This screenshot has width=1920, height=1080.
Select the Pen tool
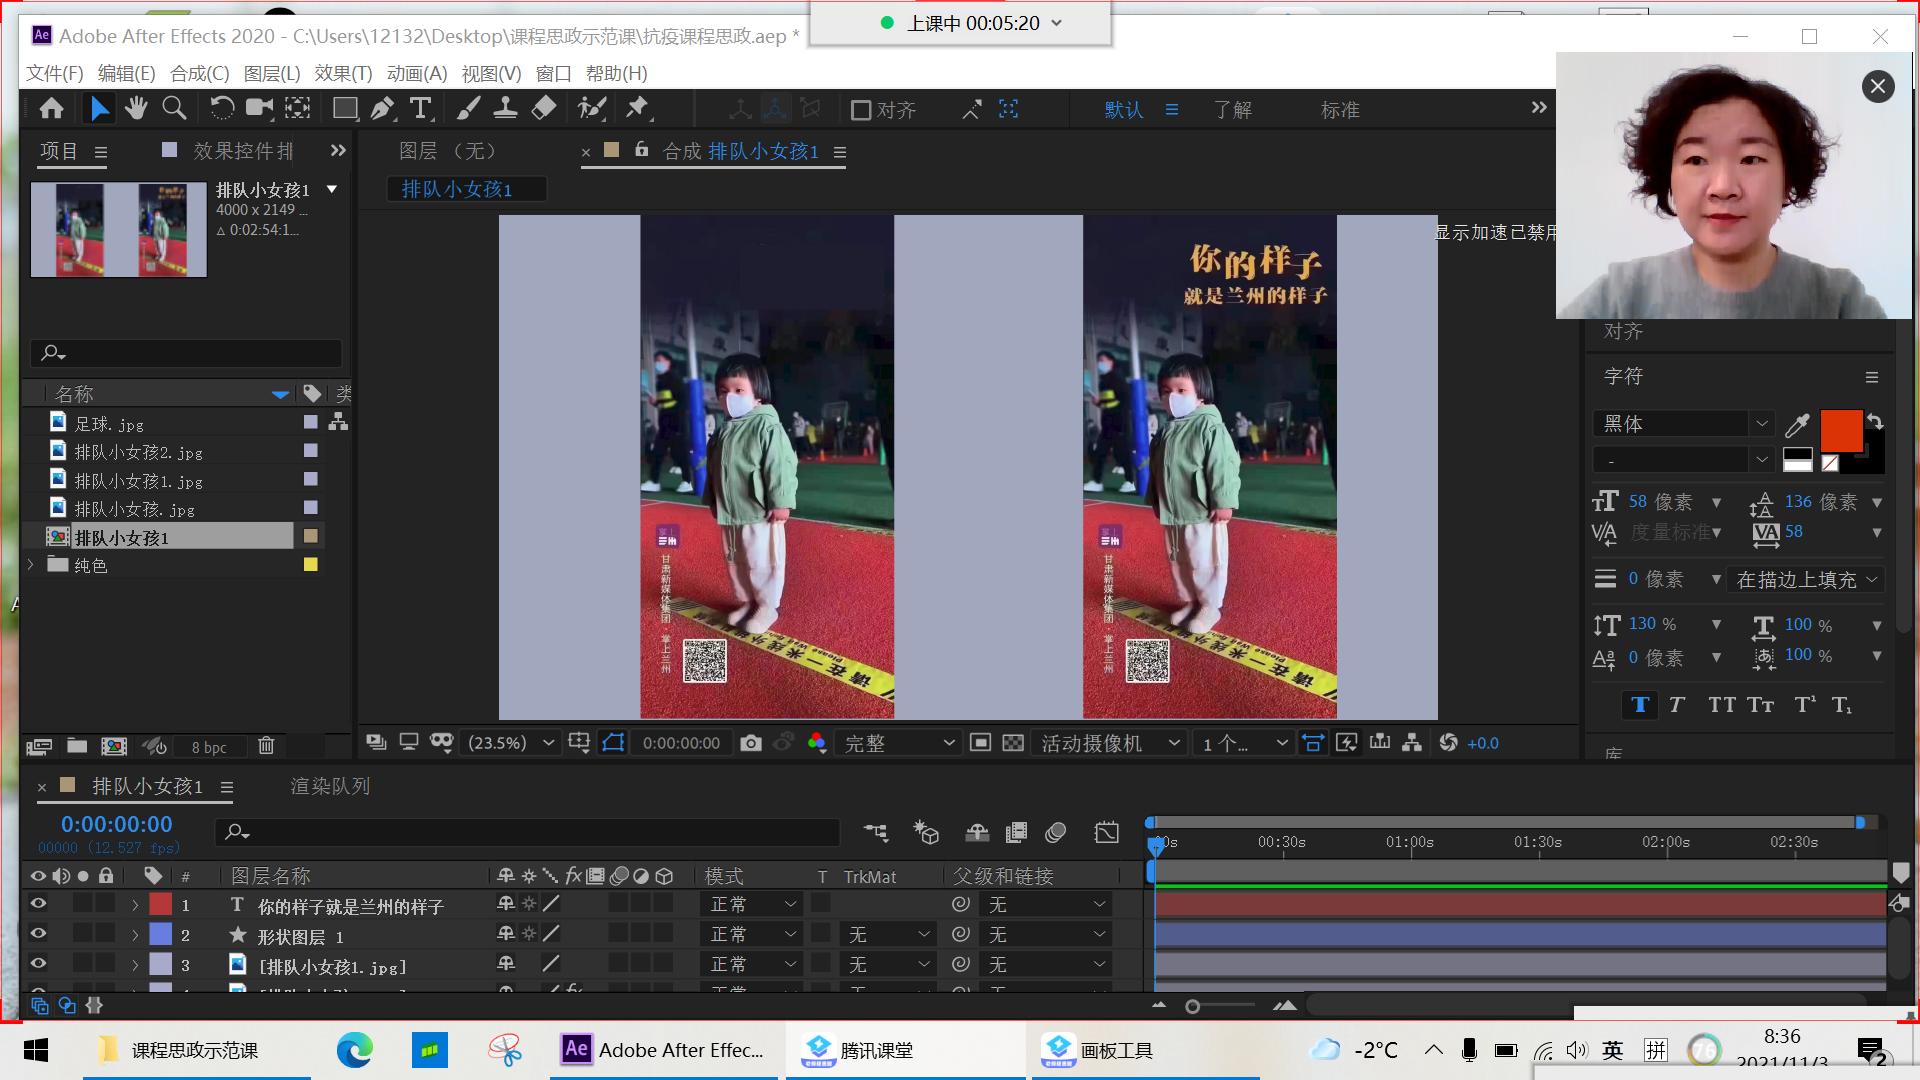382,108
